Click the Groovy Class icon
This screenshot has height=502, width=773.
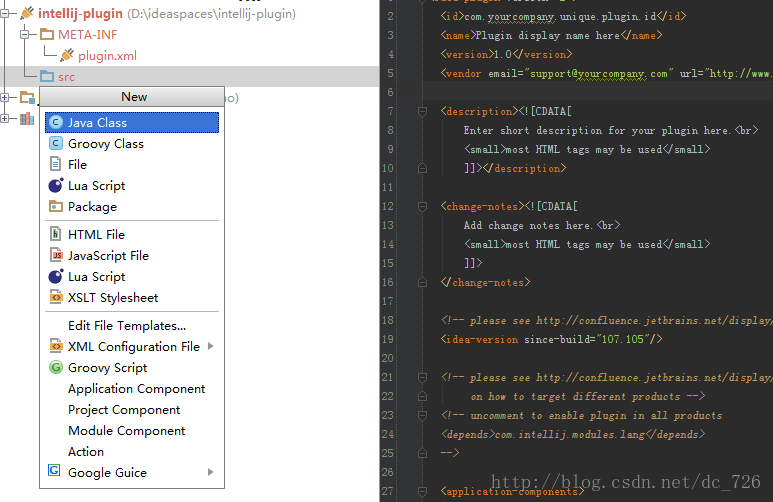coord(56,144)
